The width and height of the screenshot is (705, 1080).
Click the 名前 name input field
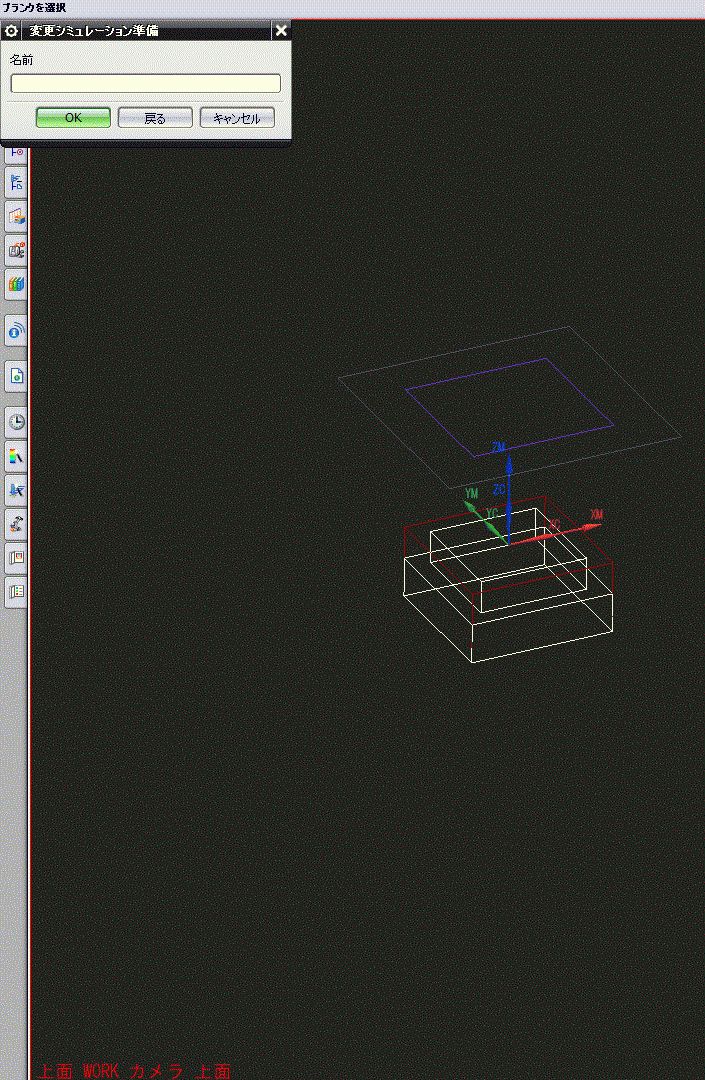click(x=145, y=83)
